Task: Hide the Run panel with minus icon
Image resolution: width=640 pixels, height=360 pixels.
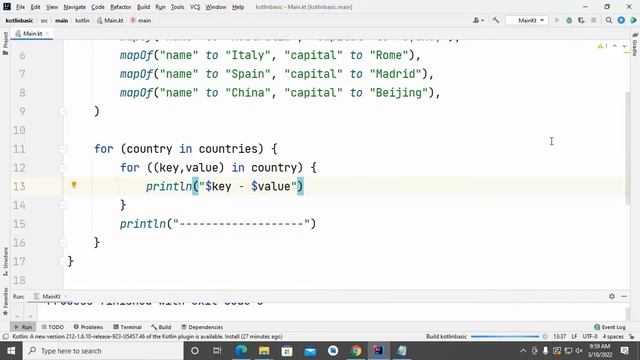Action: click(624, 296)
